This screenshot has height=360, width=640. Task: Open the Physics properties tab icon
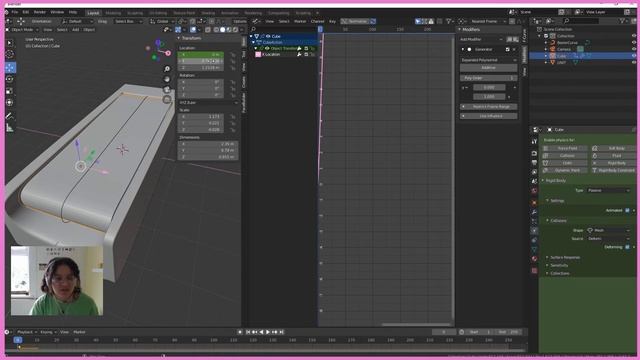534,231
